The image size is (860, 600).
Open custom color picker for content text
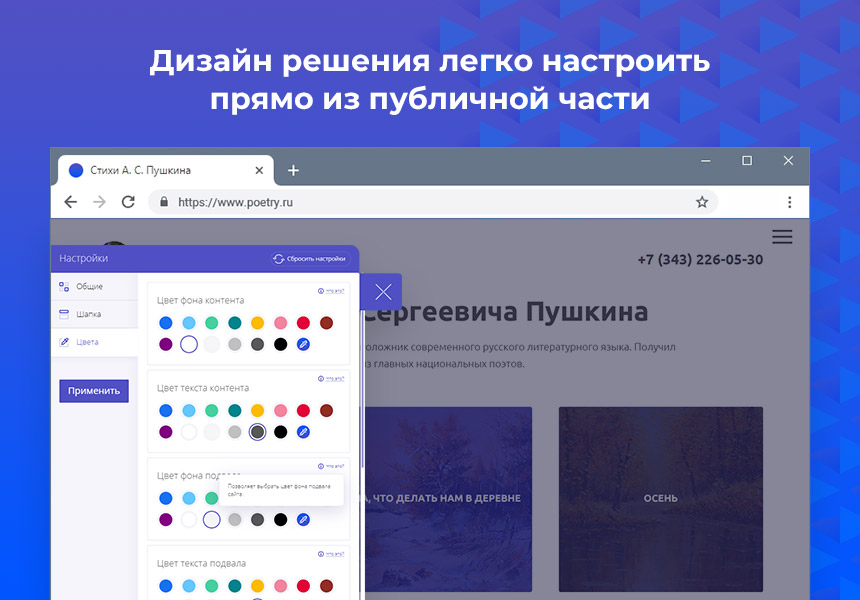point(303,432)
